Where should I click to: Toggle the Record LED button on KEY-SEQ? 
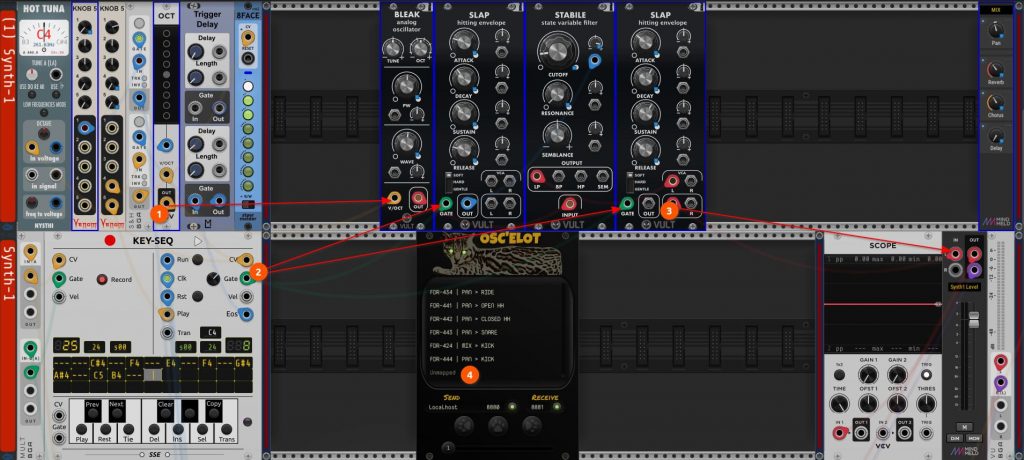102,280
